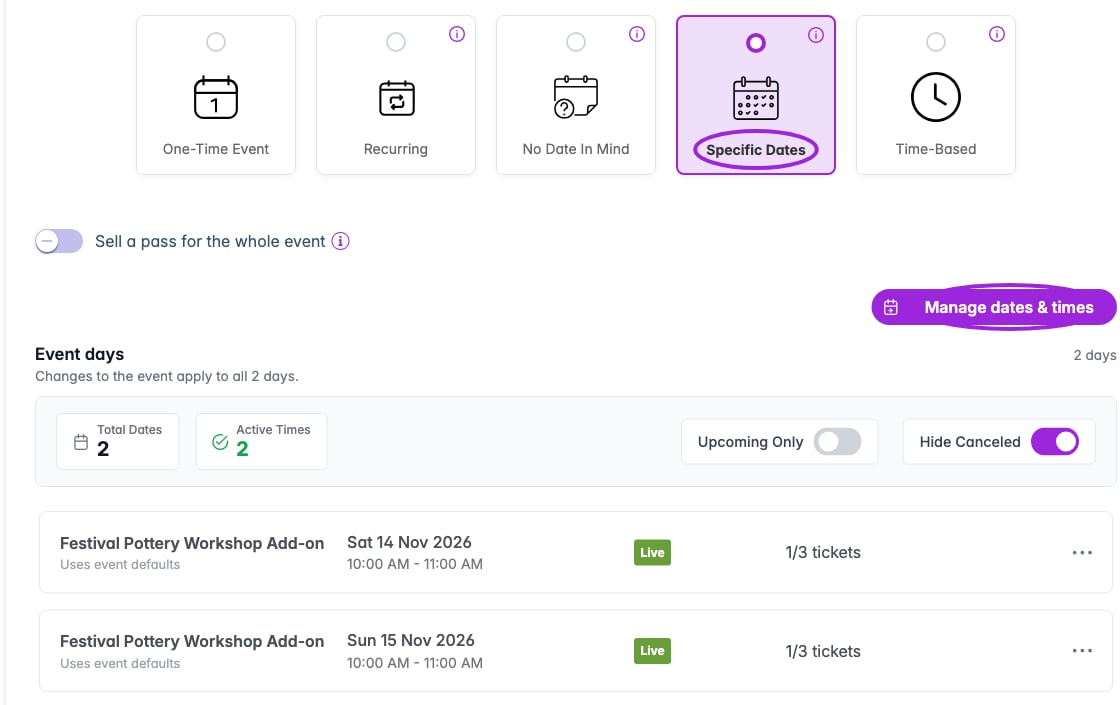The width and height of the screenshot is (1120, 705).
Task: Click event title in Sat 14 Nov row
Action: click(192, 543)
